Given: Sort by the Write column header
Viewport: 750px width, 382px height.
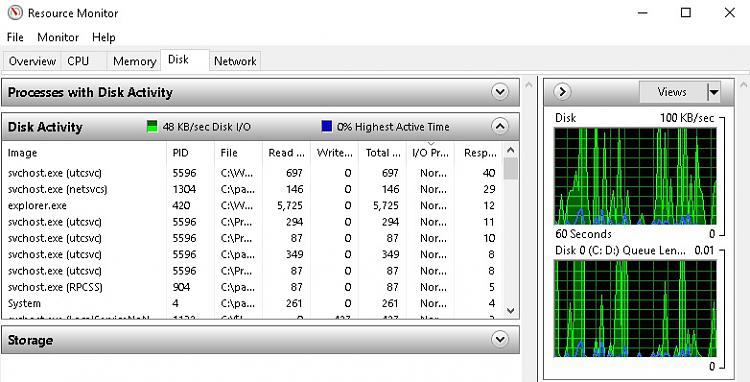Looking at the screenshot, I should (x=334, y=153).
